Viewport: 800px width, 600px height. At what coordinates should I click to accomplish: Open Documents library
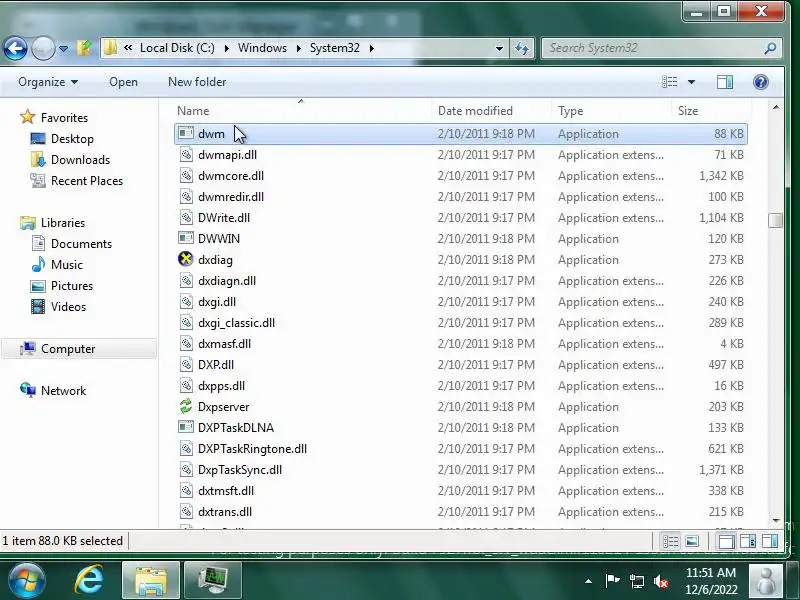pyautogui.click(x=81, y=244)
